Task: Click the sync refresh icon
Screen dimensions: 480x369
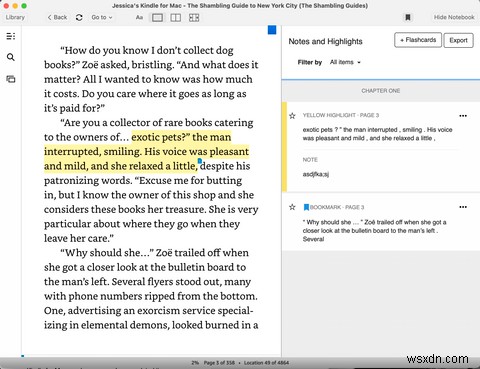Action: [79, 17]
